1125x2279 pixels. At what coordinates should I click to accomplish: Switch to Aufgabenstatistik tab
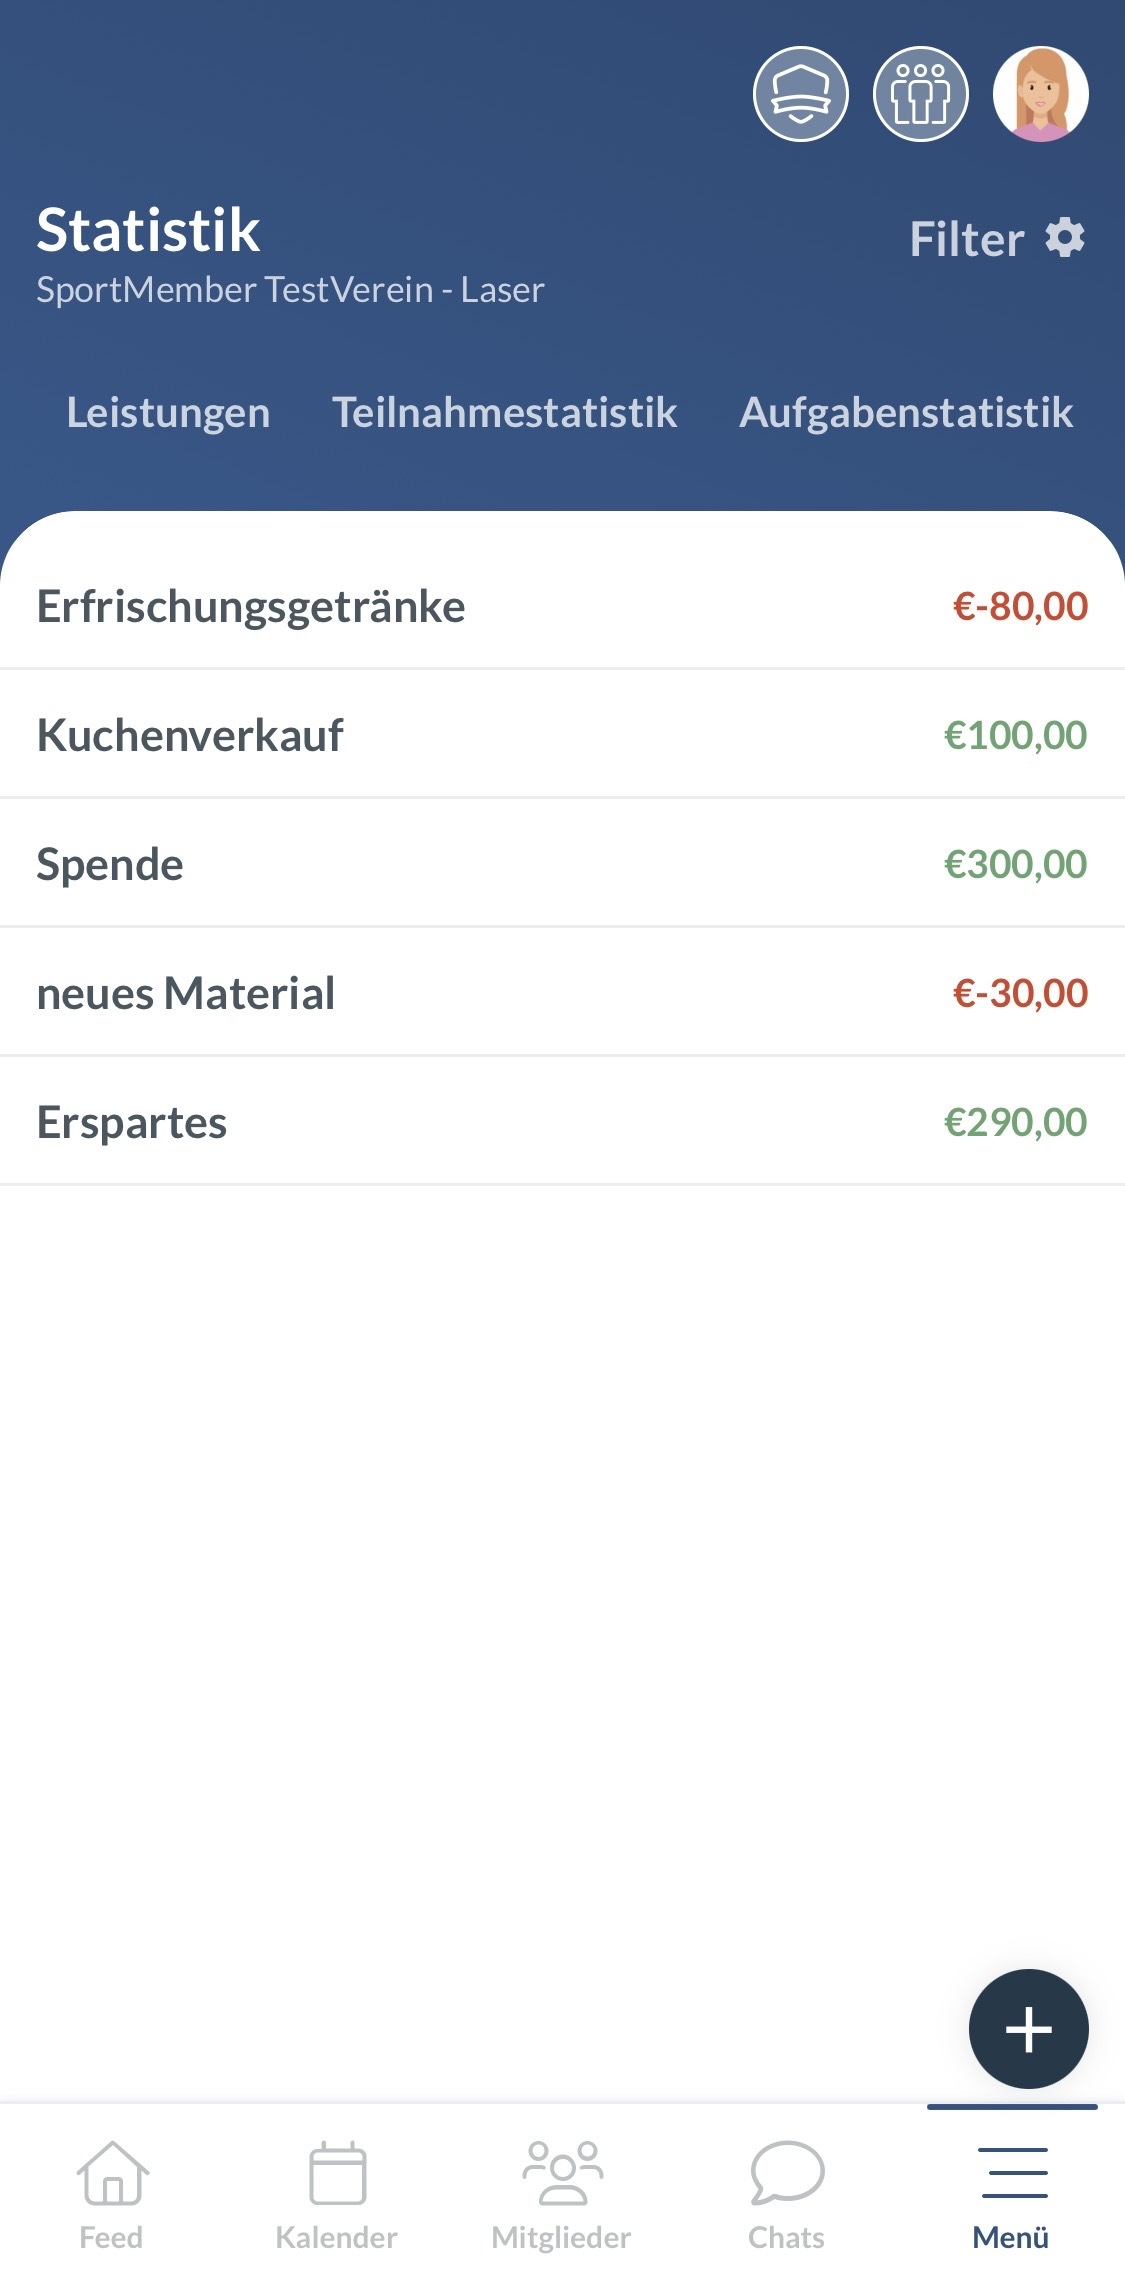[x=905, y=412]
